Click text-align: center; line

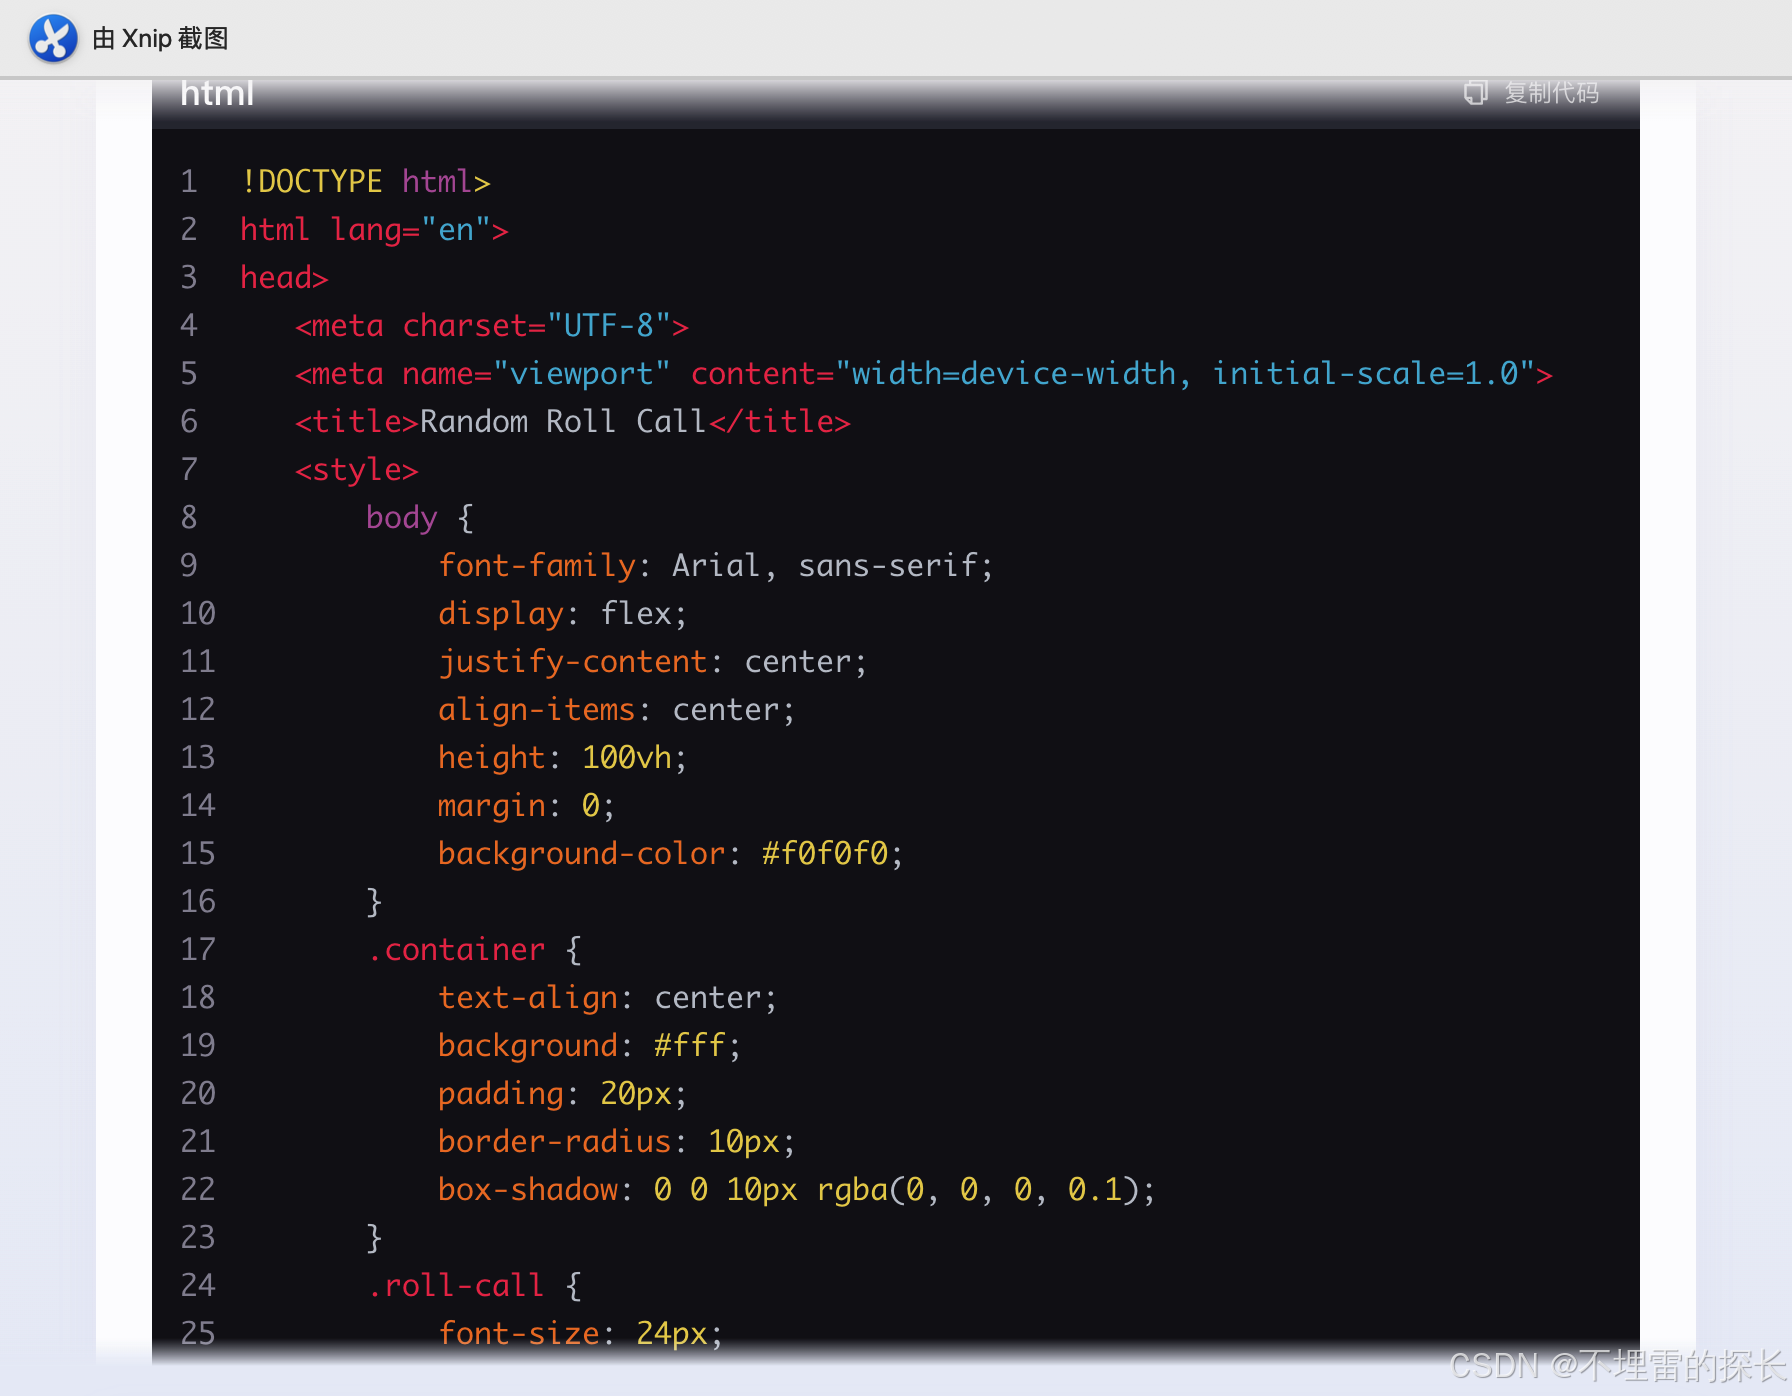[608, 998]
